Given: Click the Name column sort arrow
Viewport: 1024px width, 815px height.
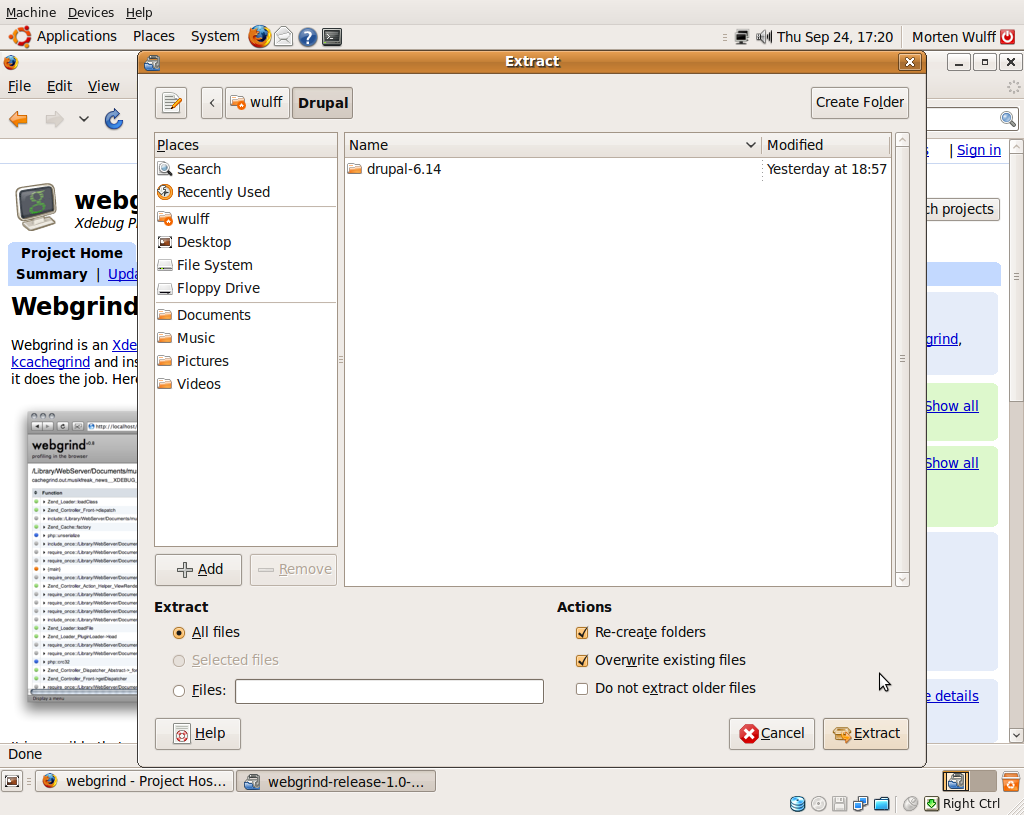Looking at the screenshot, I should (x=750, y=145).
